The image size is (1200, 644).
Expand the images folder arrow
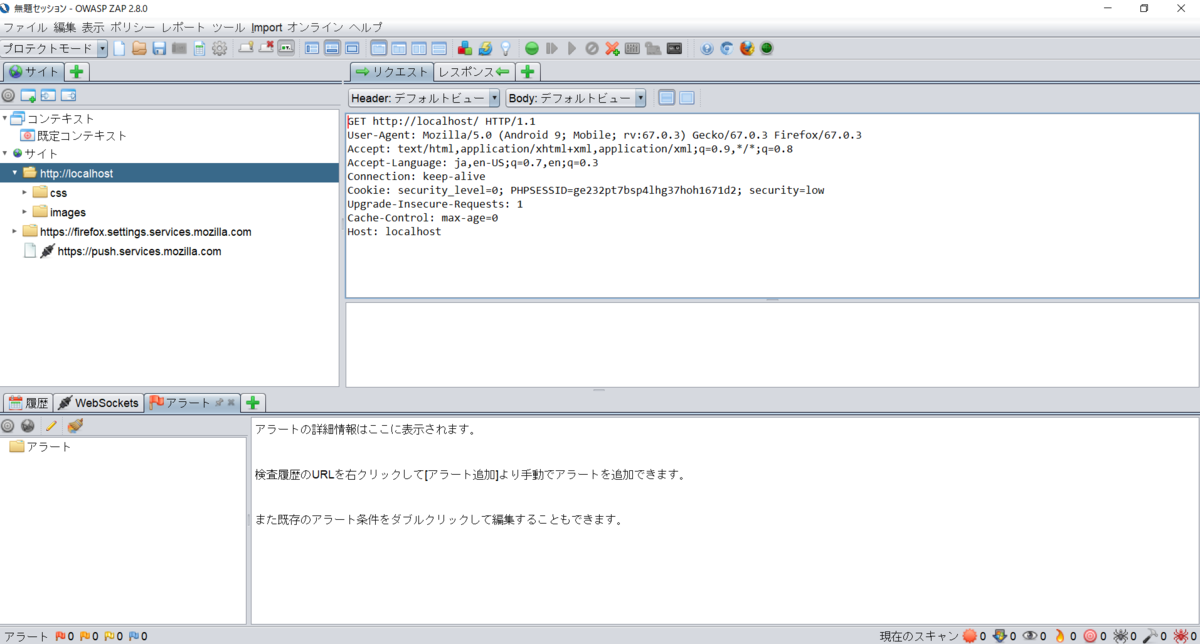pos(25,212)
